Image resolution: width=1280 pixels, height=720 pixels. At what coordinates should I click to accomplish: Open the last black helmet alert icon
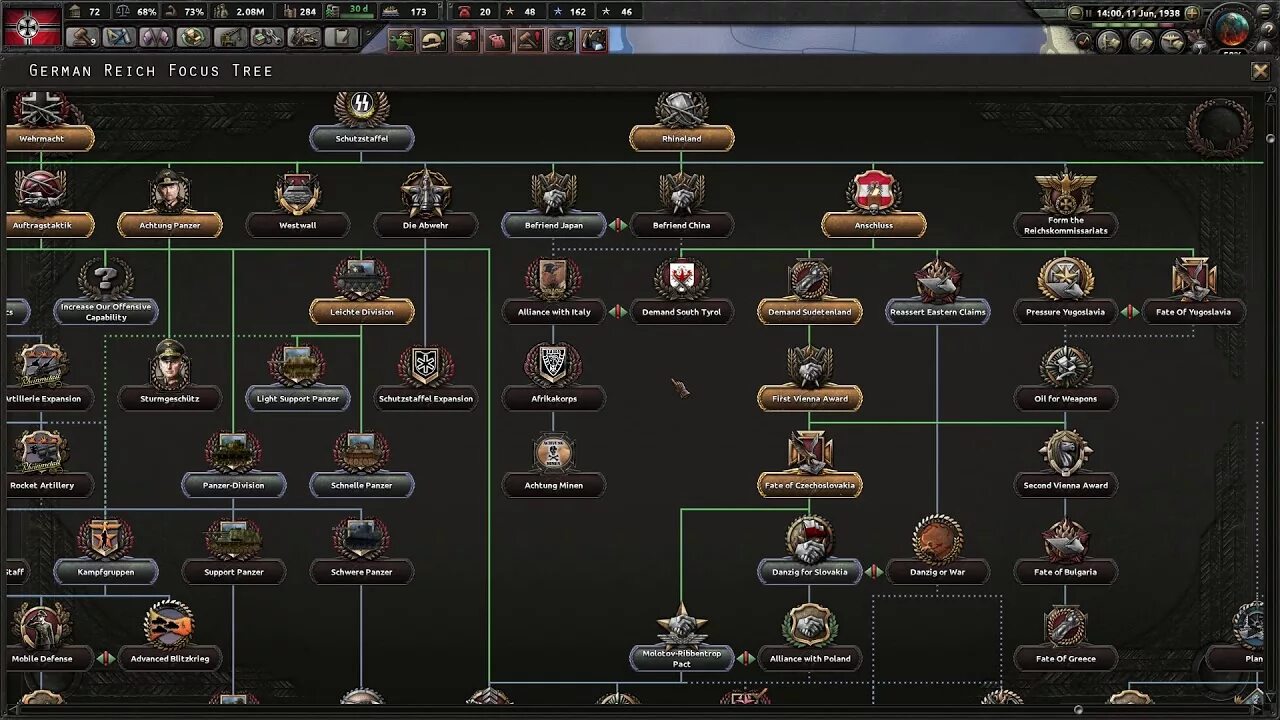[x=594, y=40]
